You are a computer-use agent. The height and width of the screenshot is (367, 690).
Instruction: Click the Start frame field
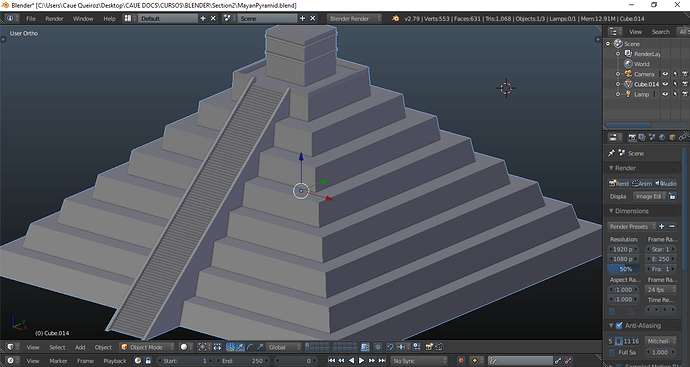[x=184, y=360]
